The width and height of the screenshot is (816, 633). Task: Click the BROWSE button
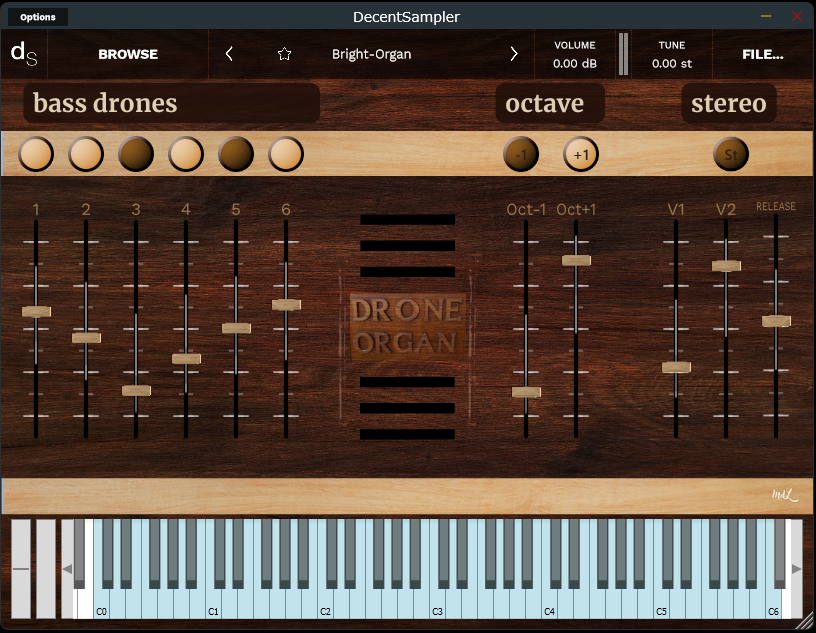click(x=128, y=54)
